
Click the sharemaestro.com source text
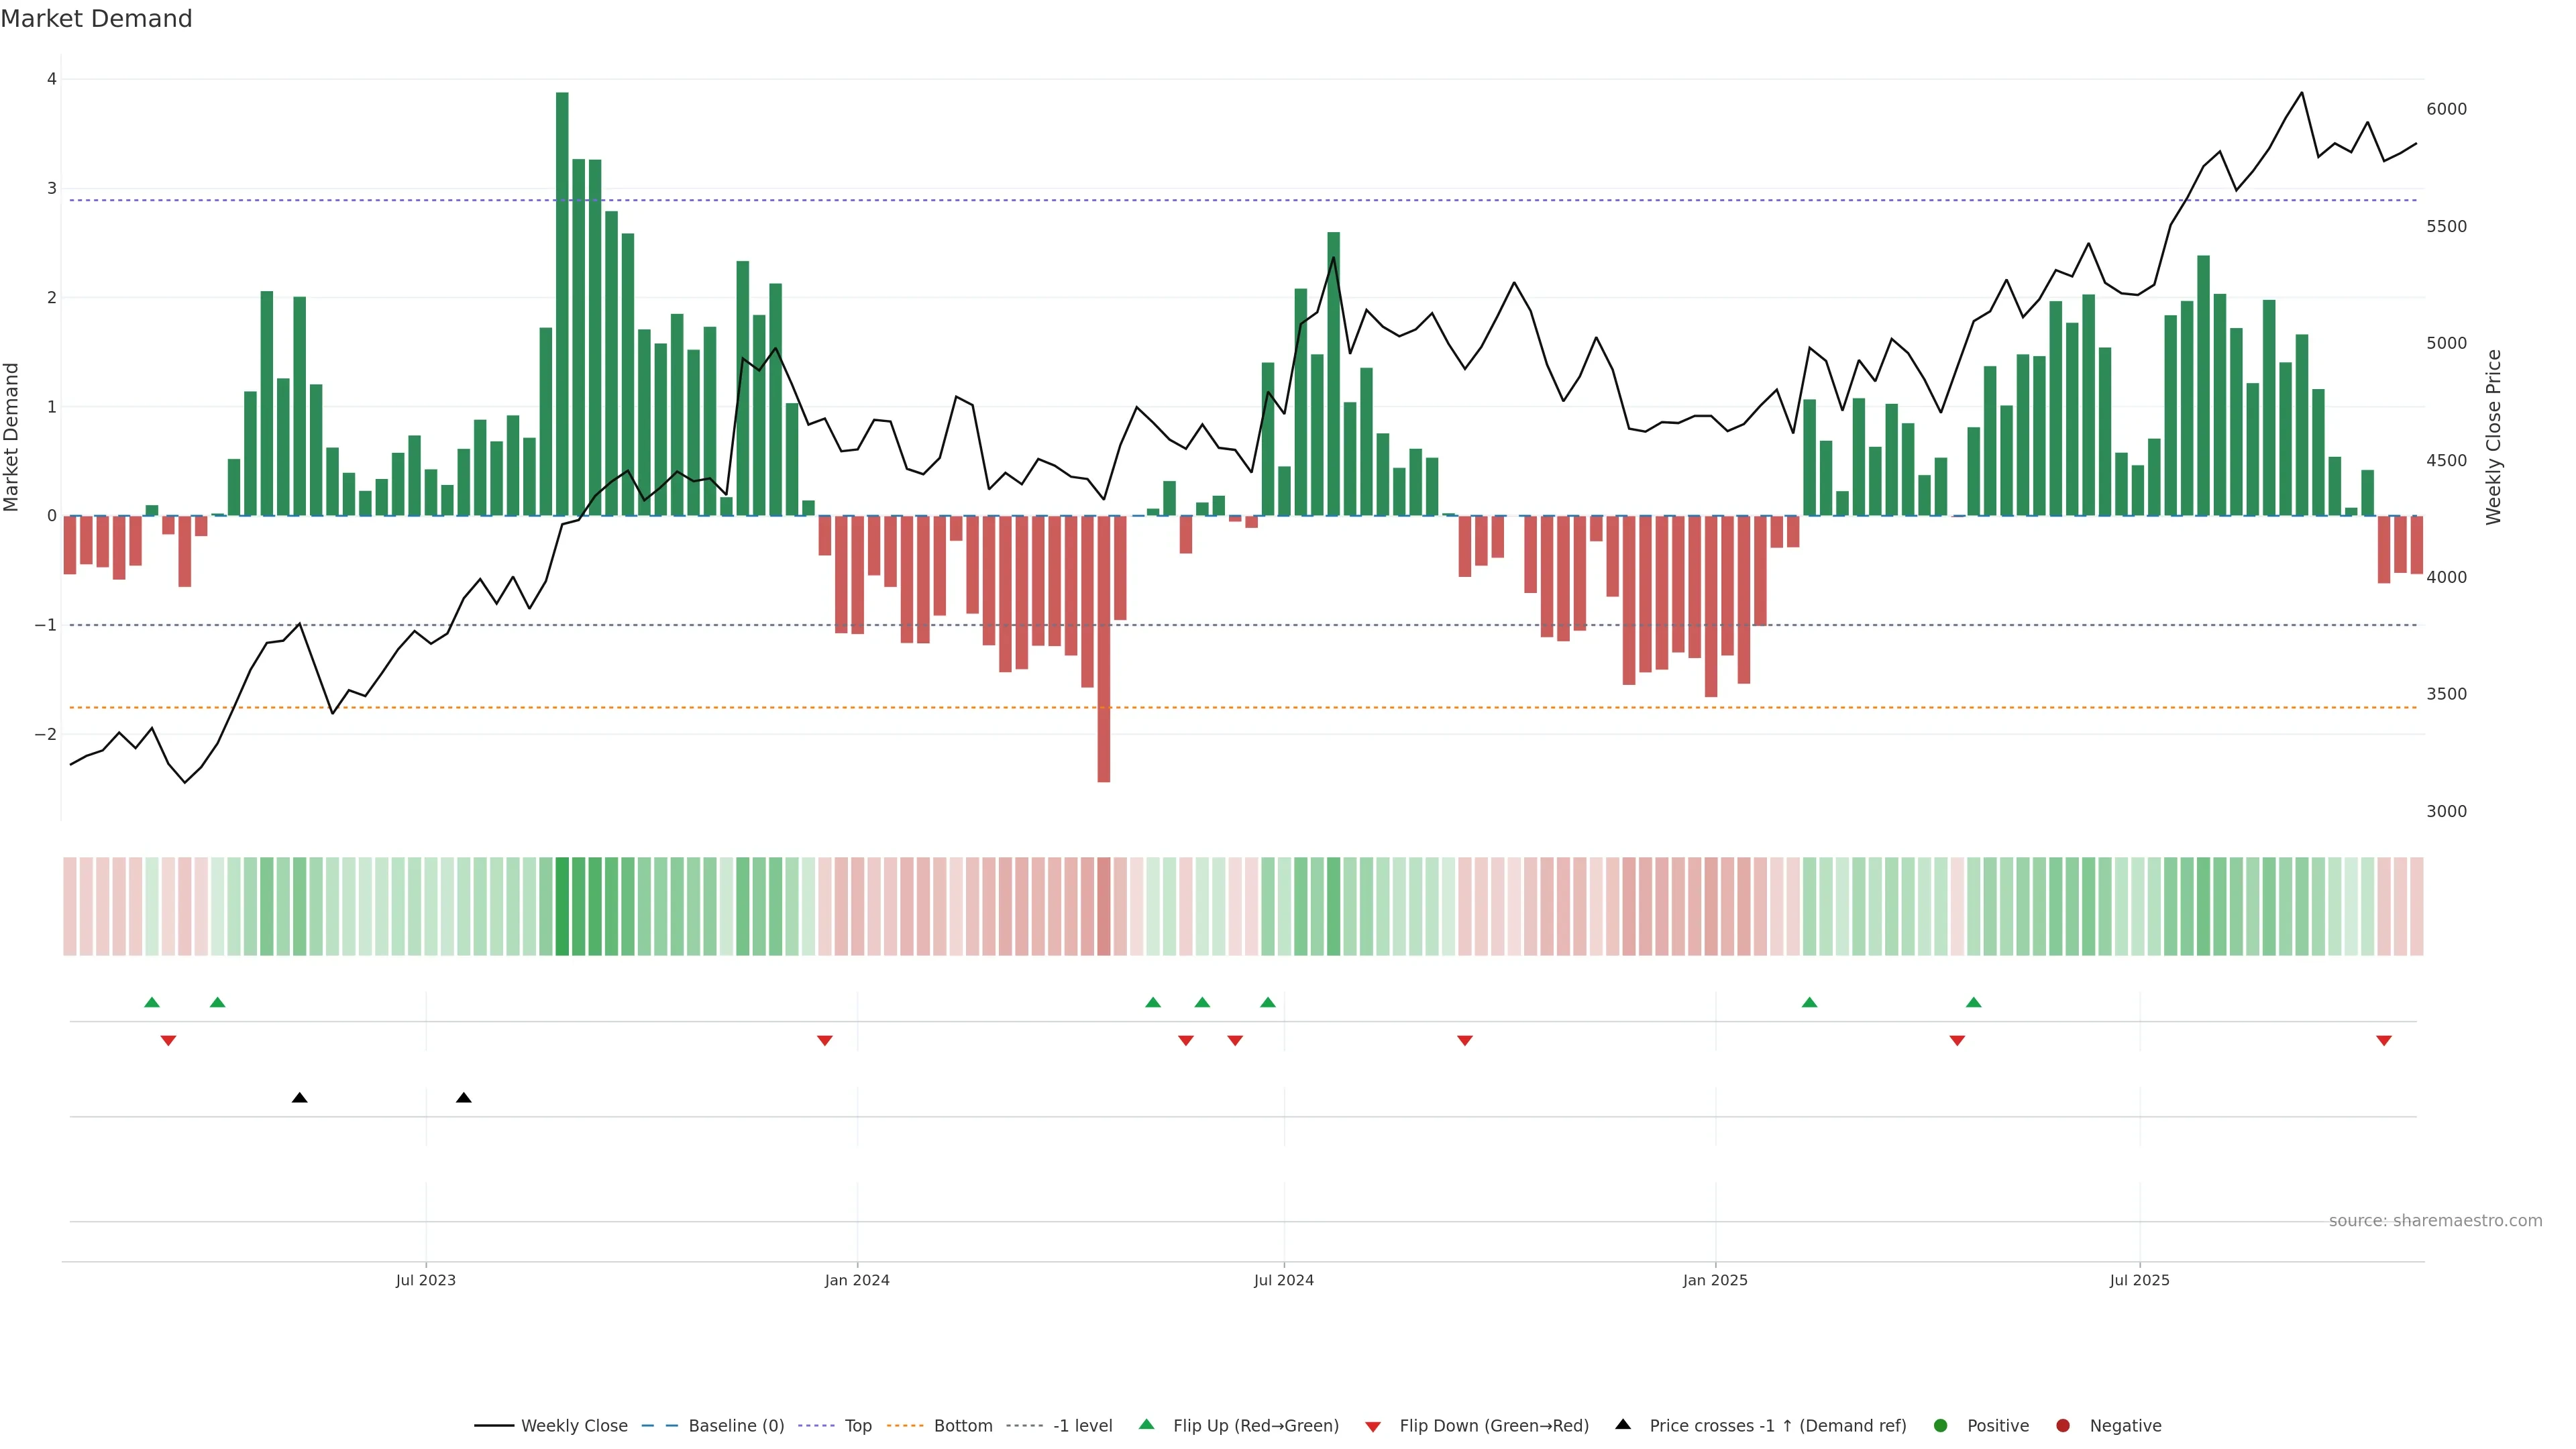pos(2435,1221)
